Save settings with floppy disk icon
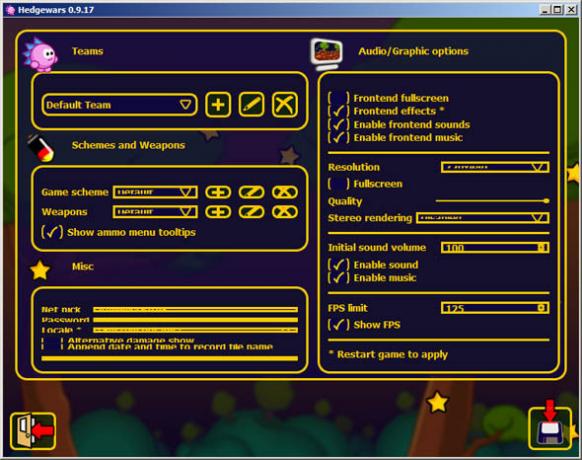582x460 pixels. pyautogui.click(x=550, y=428)
